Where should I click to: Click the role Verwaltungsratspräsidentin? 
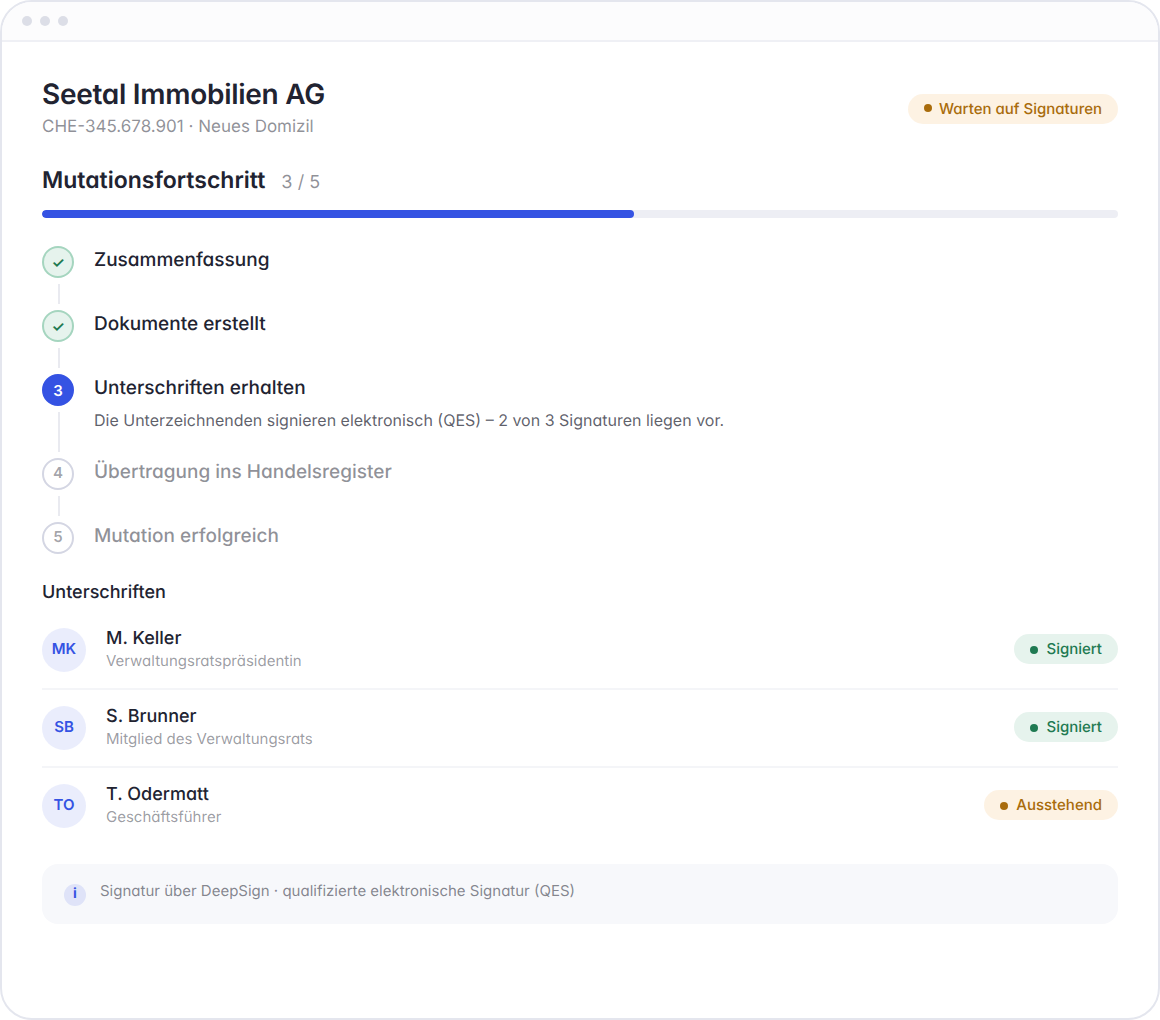(x=203, y=661)
